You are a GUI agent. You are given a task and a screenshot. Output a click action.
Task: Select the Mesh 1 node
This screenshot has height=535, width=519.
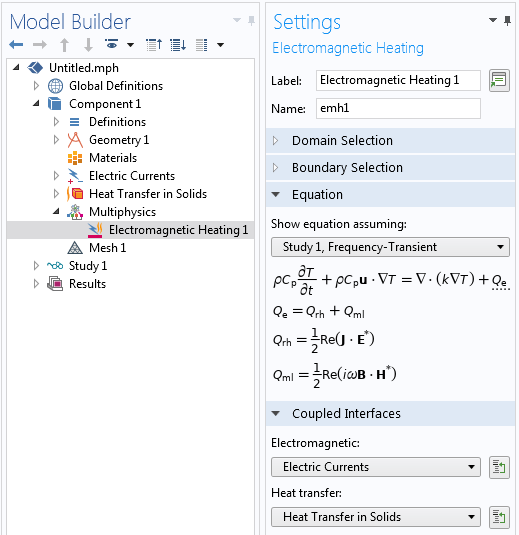click(107, 248)
